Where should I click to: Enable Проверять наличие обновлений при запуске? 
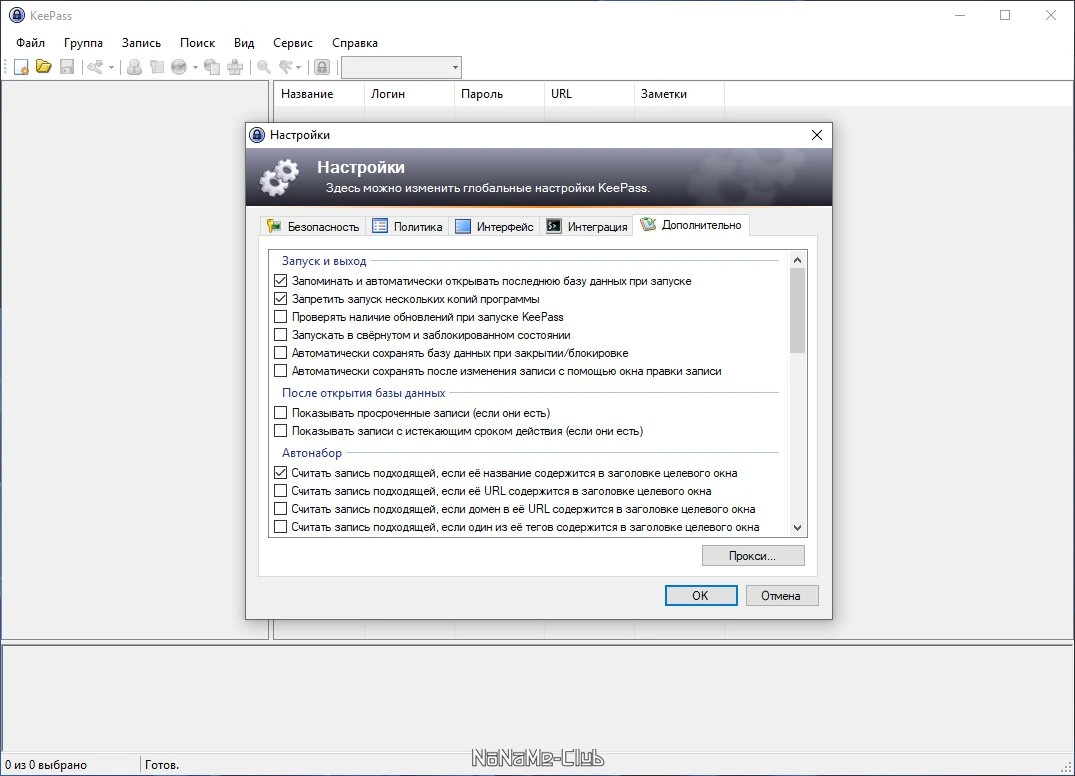click(x=280, y=317)
